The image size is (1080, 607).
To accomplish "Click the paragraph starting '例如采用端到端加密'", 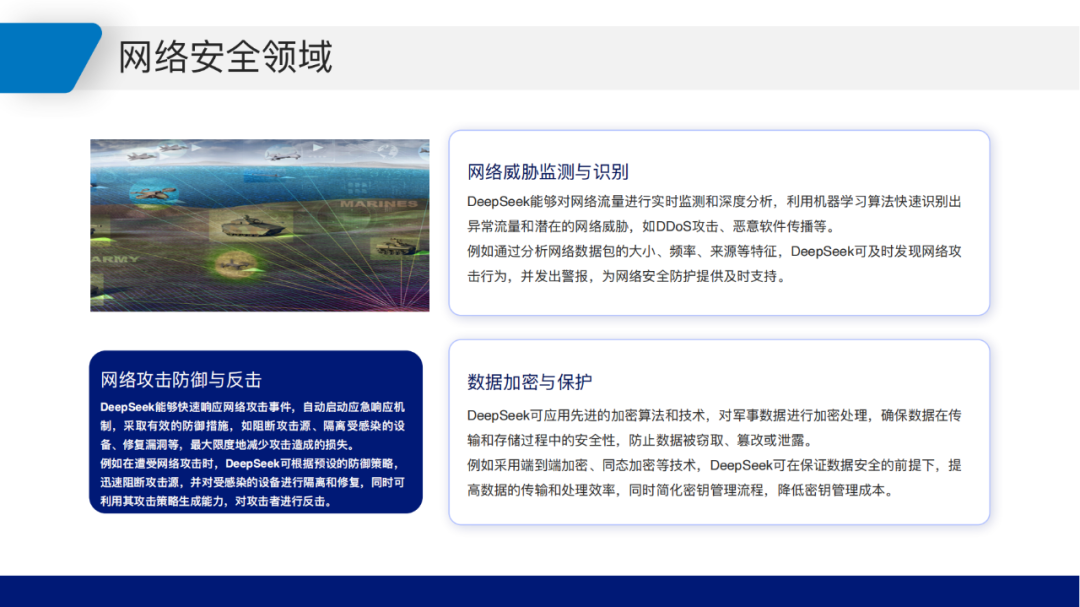I will (714, 477).
